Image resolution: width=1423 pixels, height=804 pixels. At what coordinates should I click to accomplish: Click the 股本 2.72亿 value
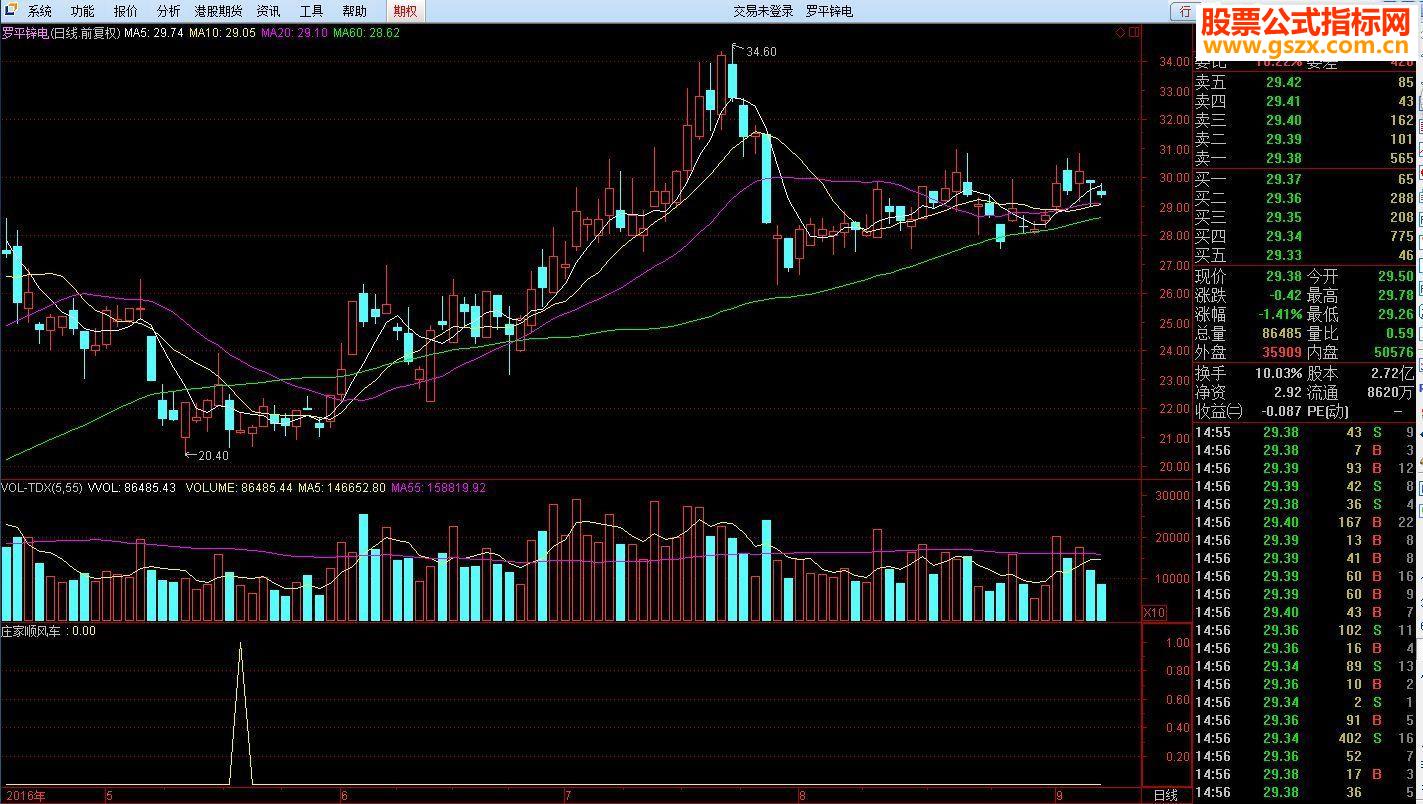[1394, 373]
